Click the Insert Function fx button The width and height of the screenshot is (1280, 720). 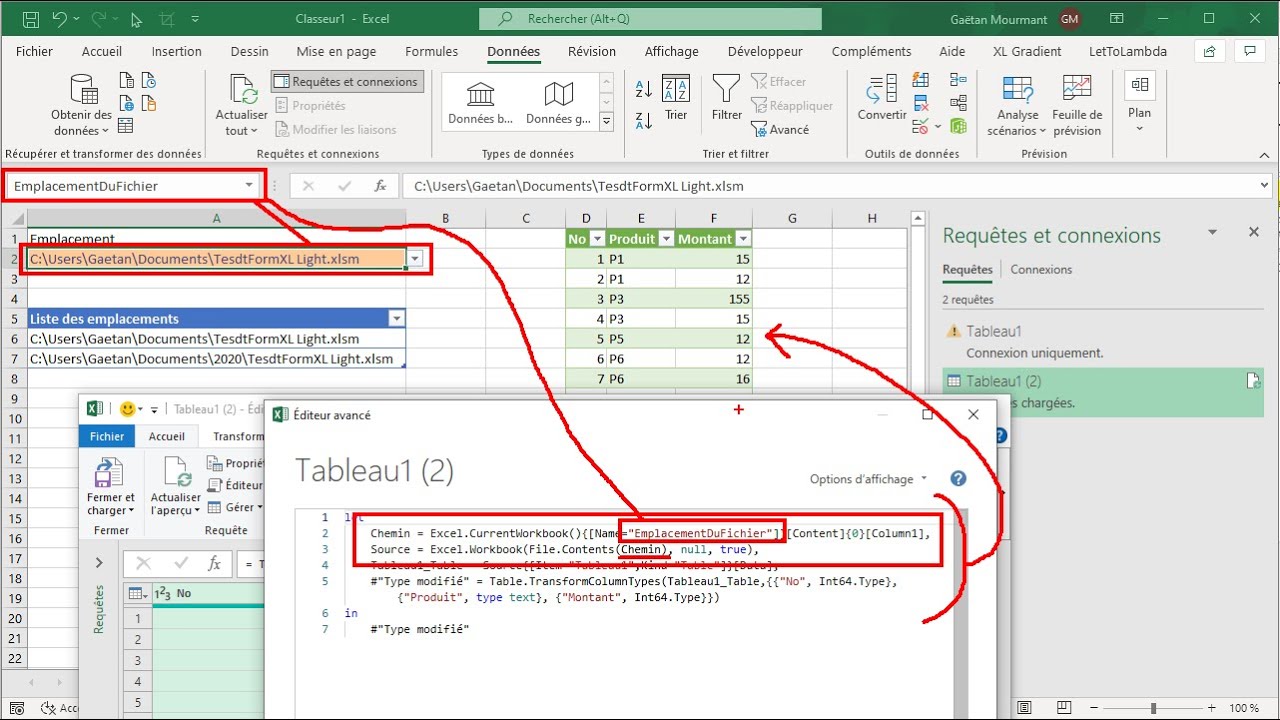click(x=380, y=186)
